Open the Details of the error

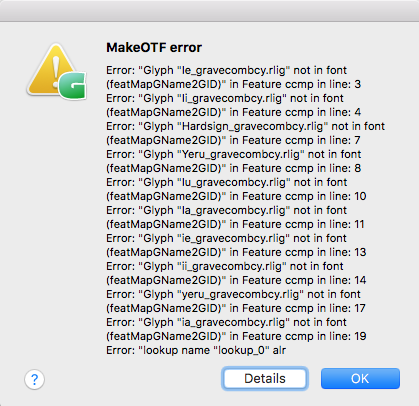click(265, 378)
